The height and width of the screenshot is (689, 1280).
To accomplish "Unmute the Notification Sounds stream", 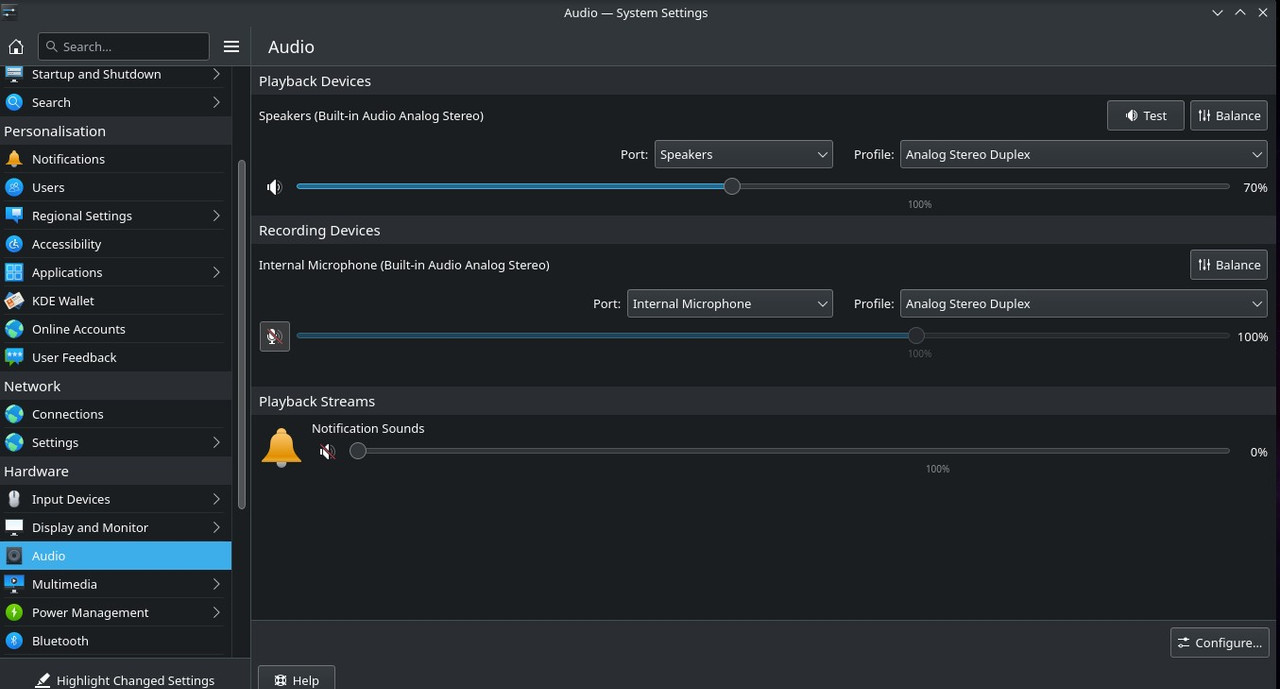I will (x=327, y=452).
